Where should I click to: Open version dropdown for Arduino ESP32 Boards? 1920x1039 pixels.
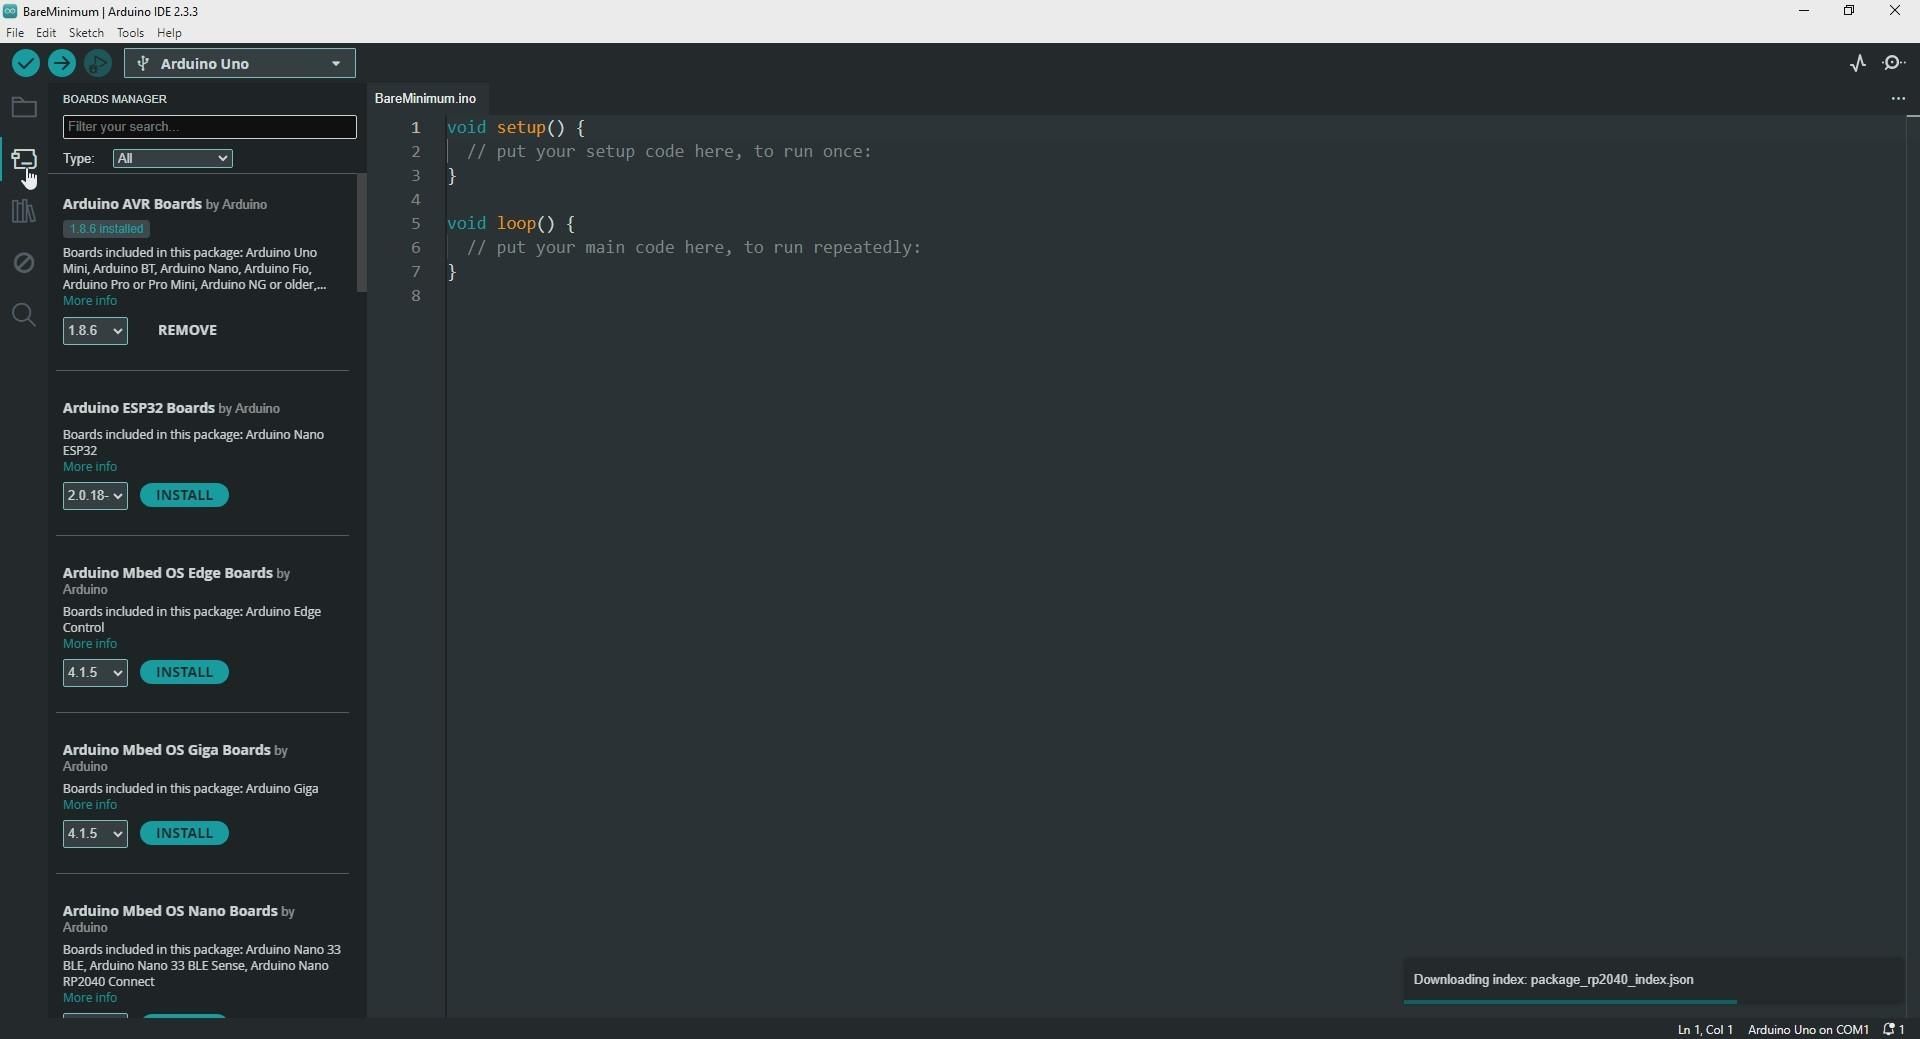95,496
